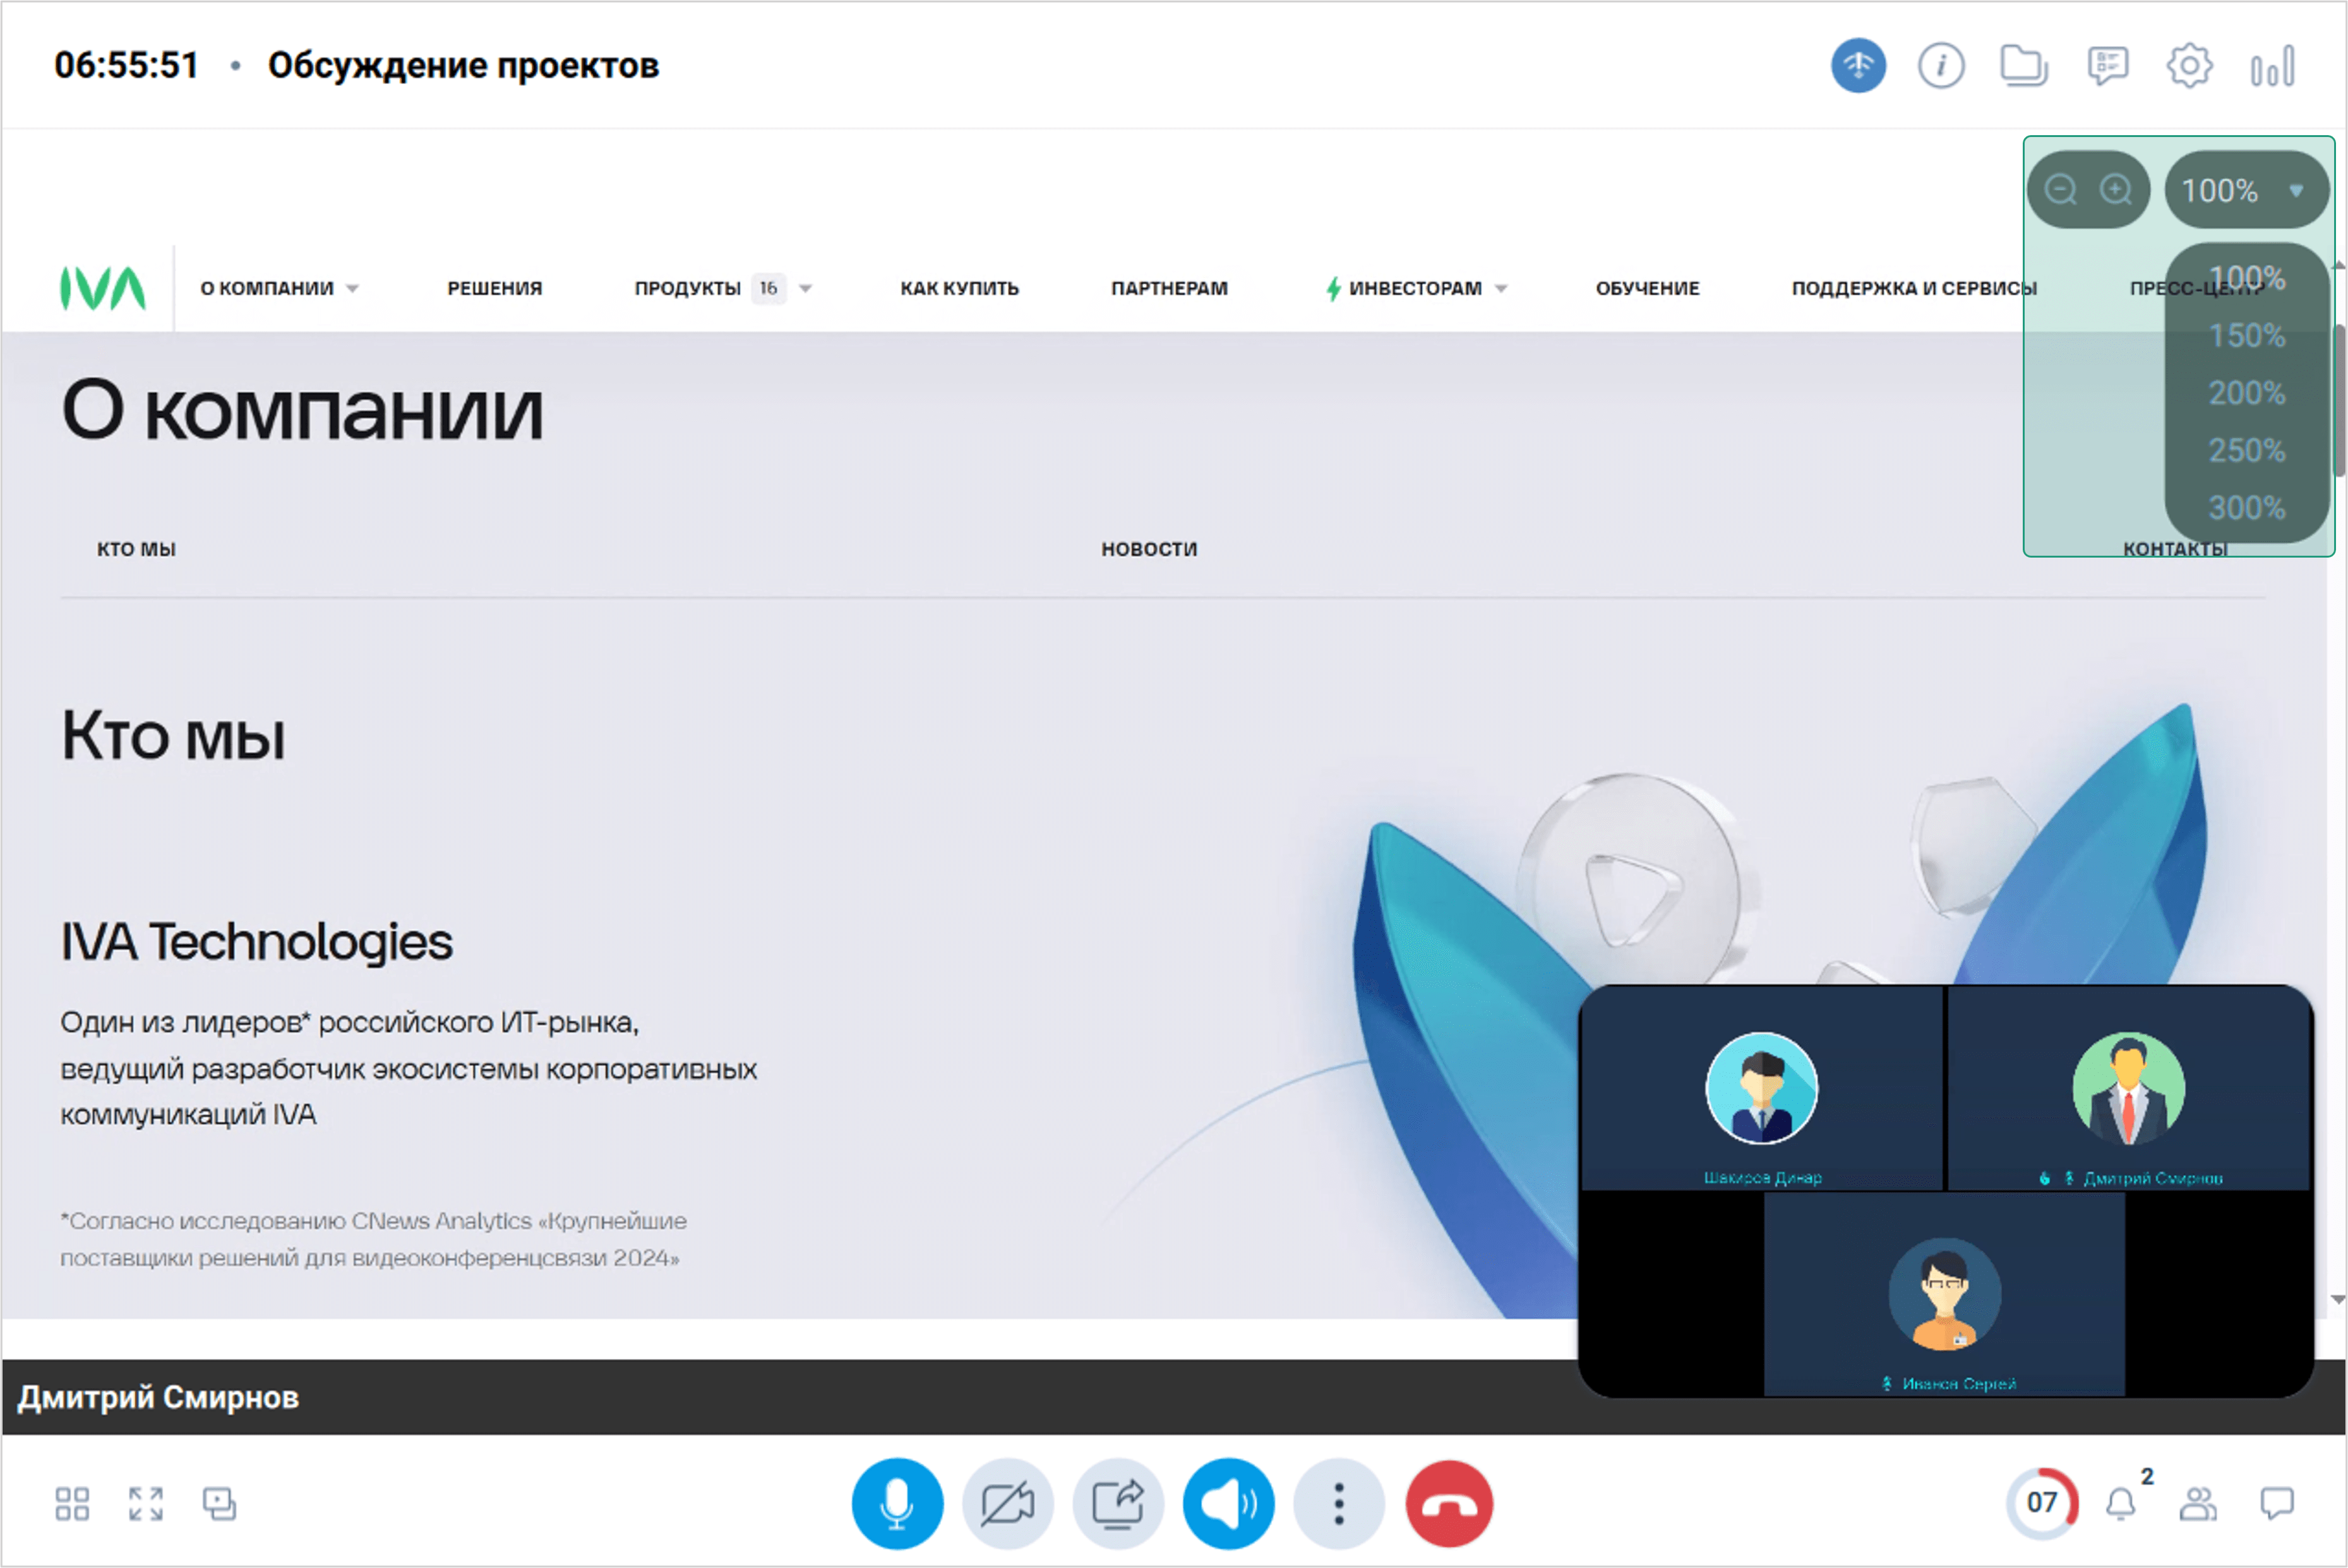
Task: Switch to grid layout view icon
Action: tap(72, 1503)
